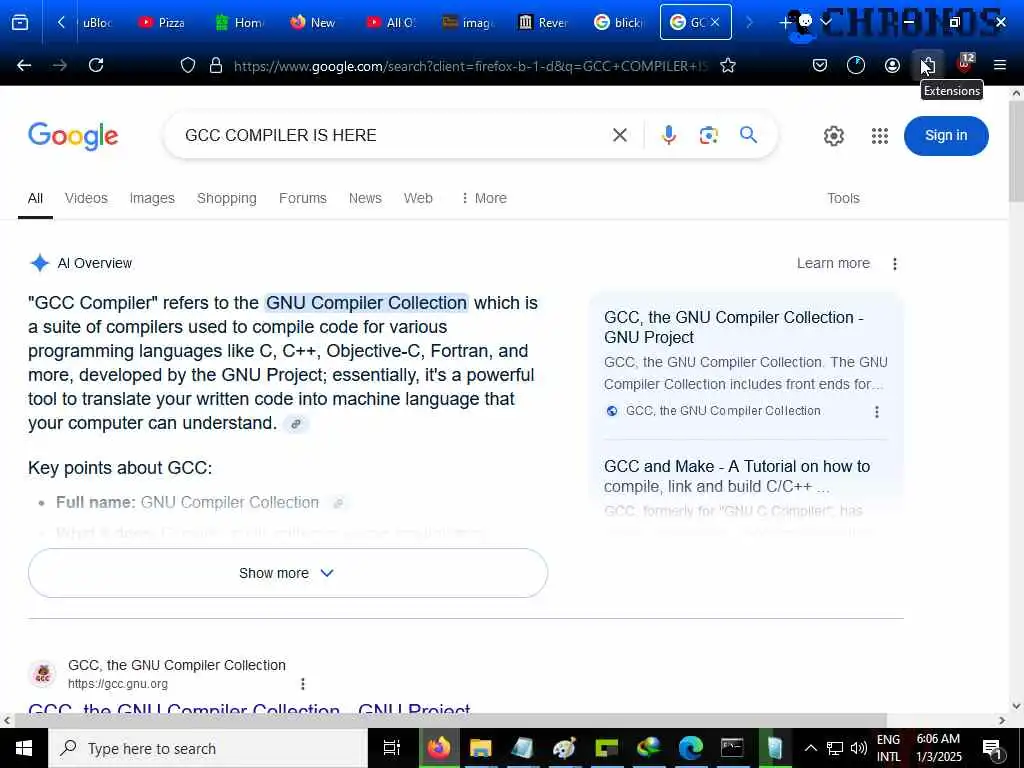Open File Explorer from the taskbar
Screen dimensions: 1024x768
pos(480,748)
